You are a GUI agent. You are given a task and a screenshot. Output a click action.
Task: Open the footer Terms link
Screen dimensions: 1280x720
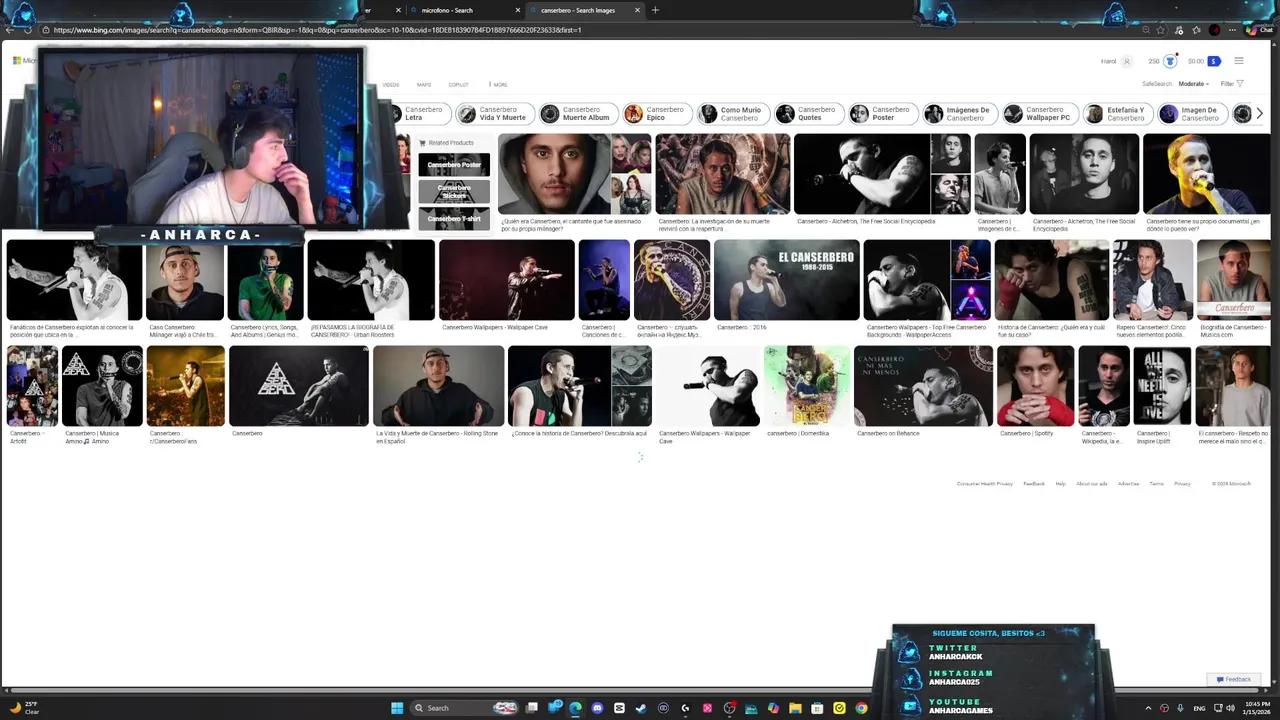[1157, 484]
